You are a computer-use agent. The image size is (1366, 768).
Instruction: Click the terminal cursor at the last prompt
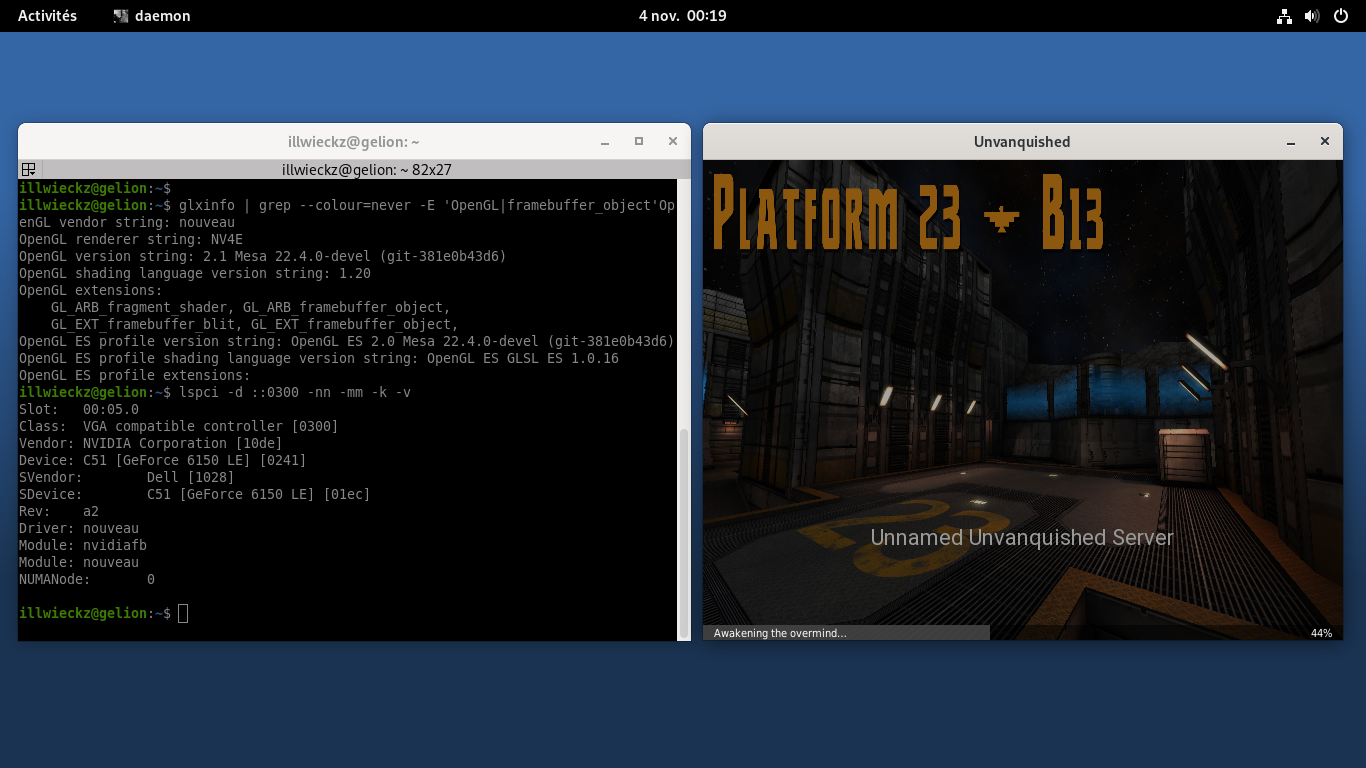[183, 613]
